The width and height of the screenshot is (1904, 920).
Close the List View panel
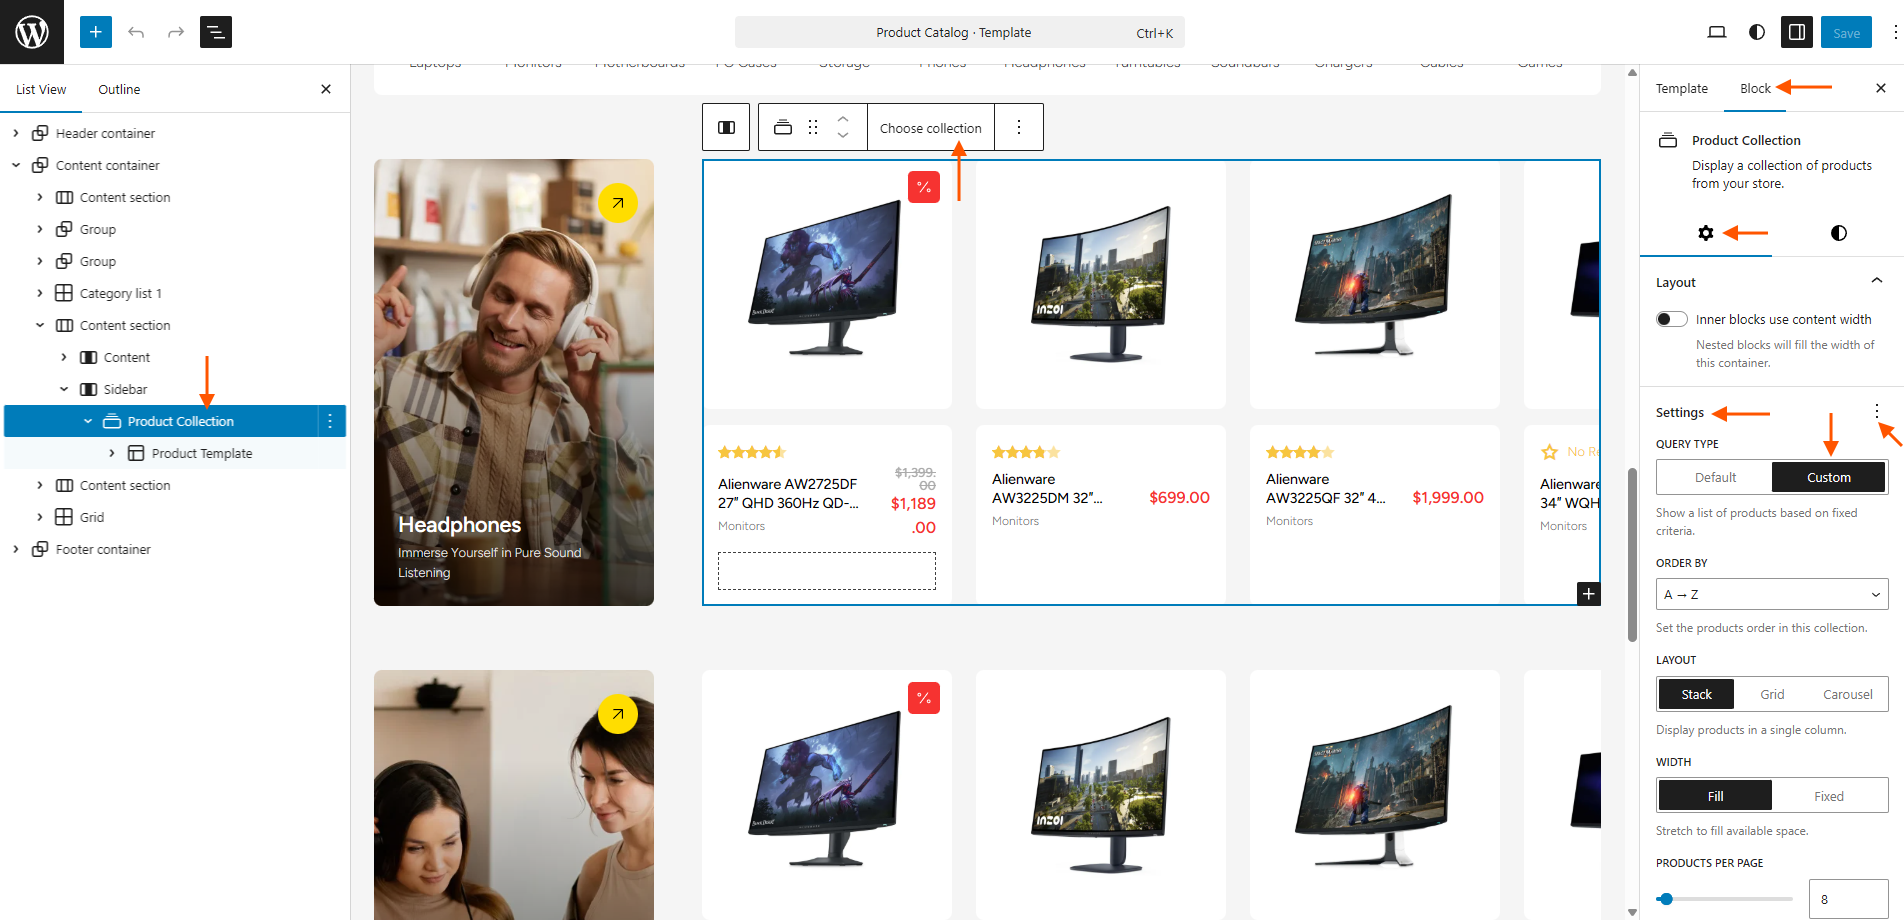[x=326, y=89]
